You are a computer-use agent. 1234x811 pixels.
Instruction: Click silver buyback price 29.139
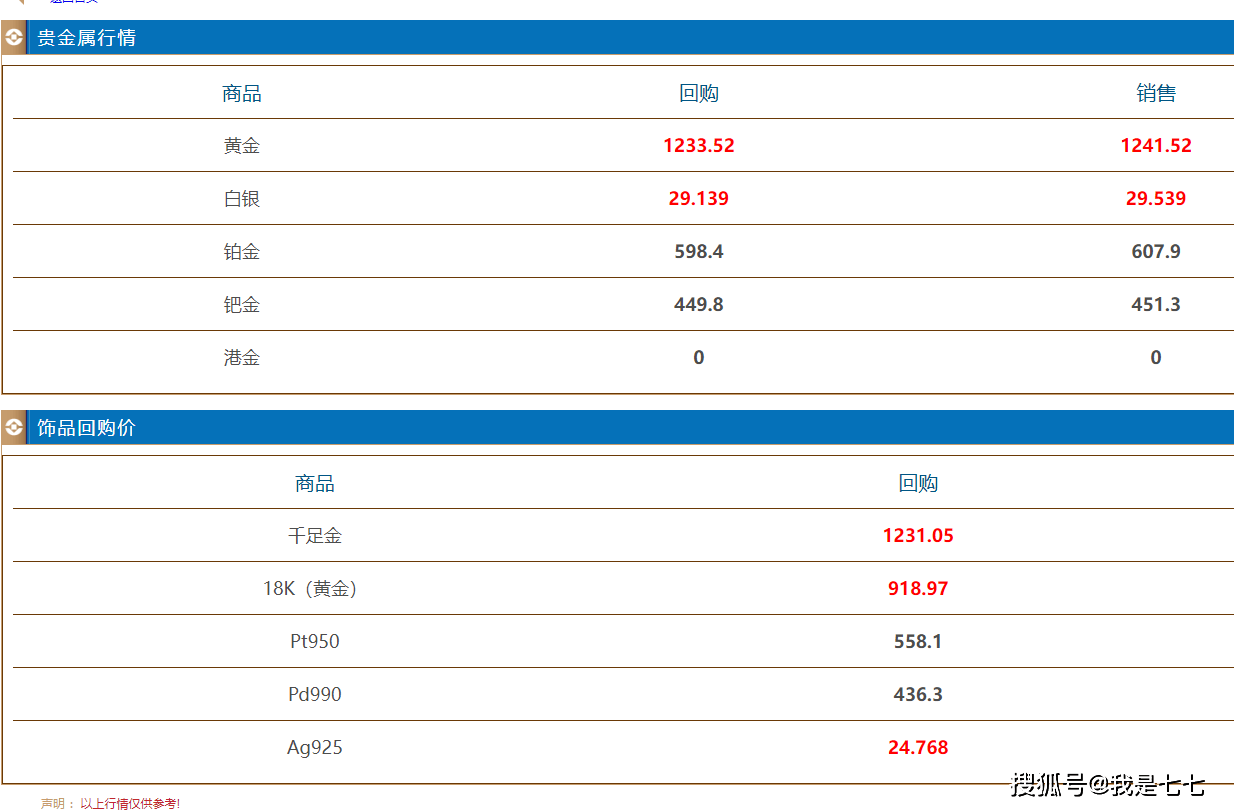point(698,199)
